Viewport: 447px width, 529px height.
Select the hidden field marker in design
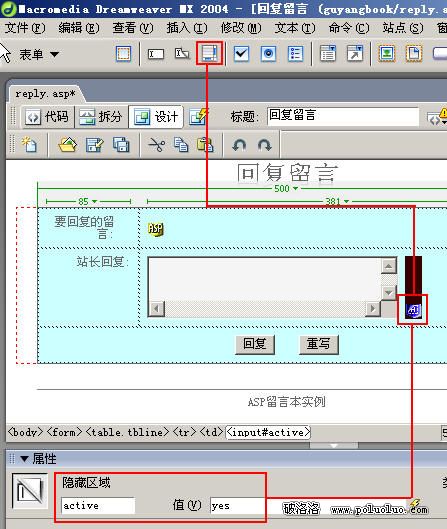413,310
